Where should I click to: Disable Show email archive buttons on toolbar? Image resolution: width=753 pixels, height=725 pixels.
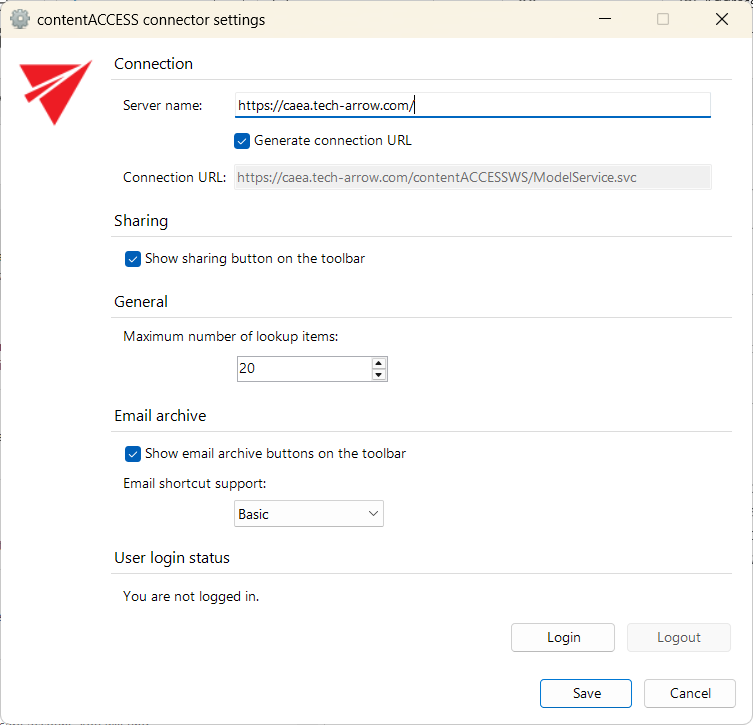click(x=133, y=454)
